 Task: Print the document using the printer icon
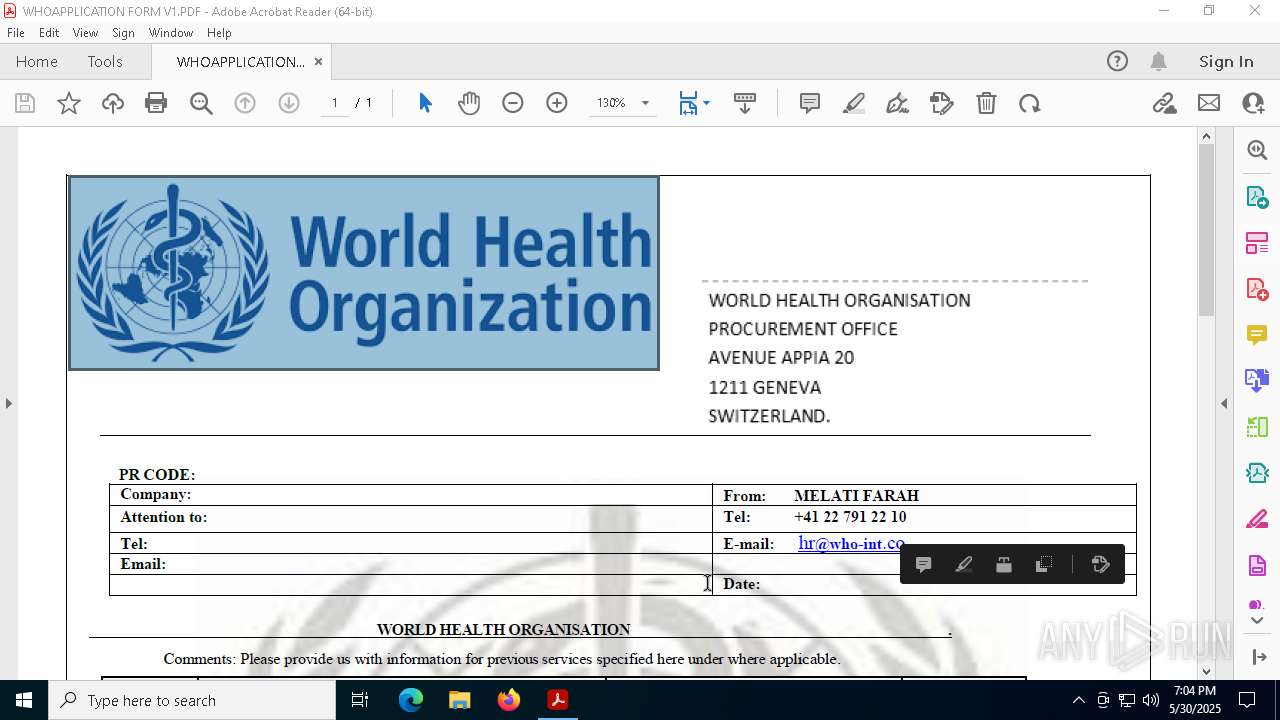[x=156, y=103]
